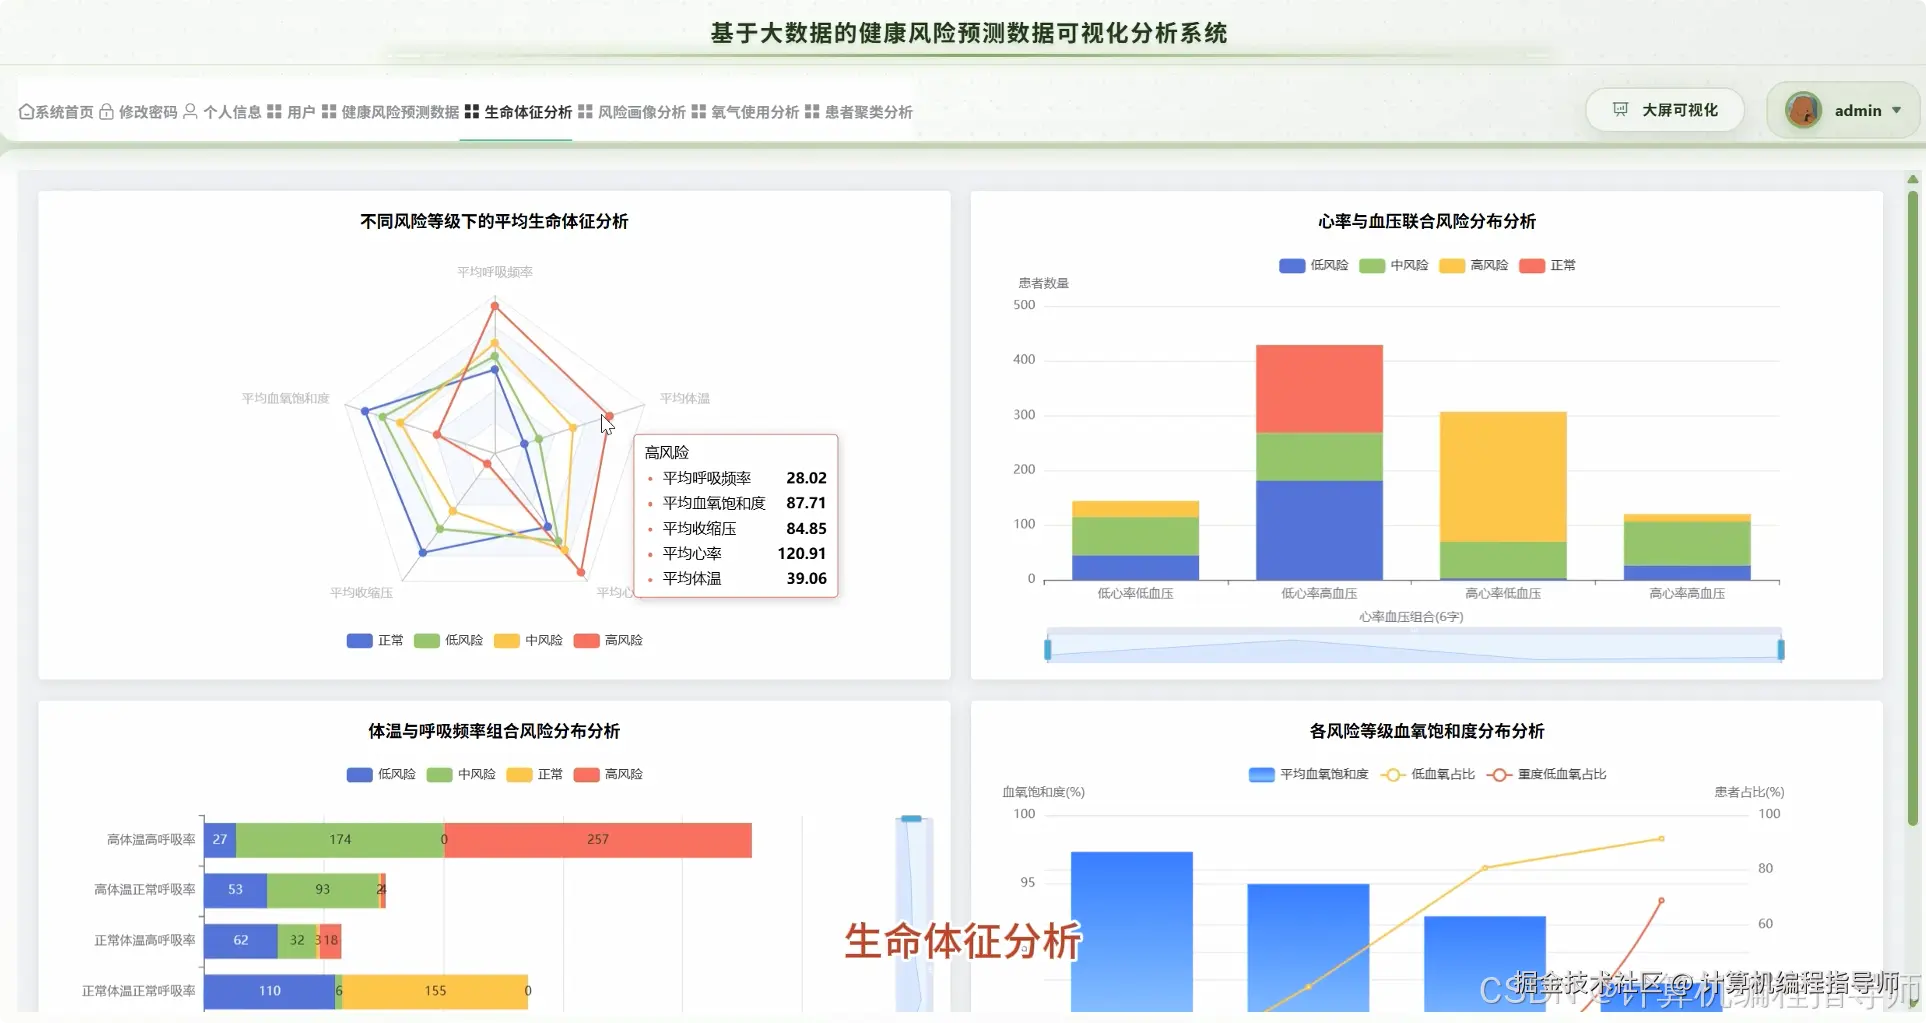Open 风险画像分析 menu item

pos(642,112)
